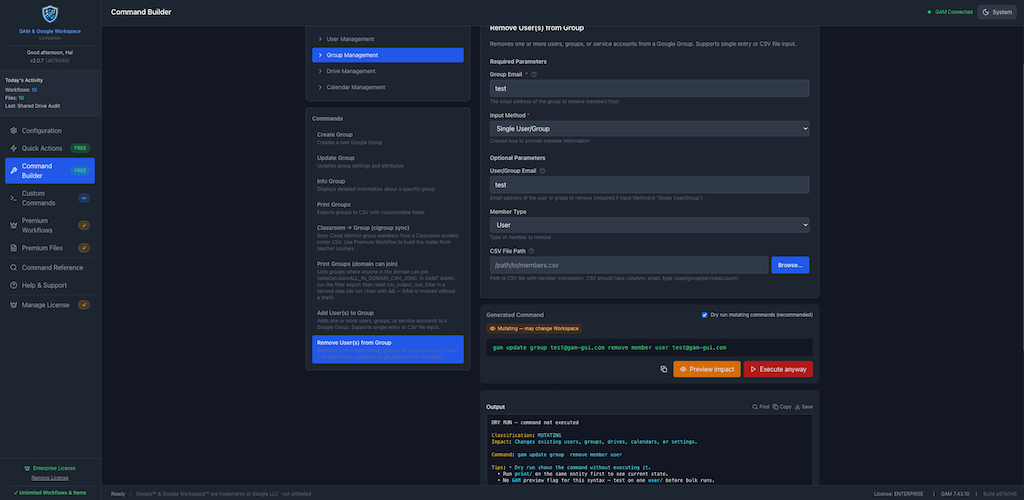Viewport: 1024px width, 500px height.
Task: Click the Save download icon in Output panel
Action: 797,407
